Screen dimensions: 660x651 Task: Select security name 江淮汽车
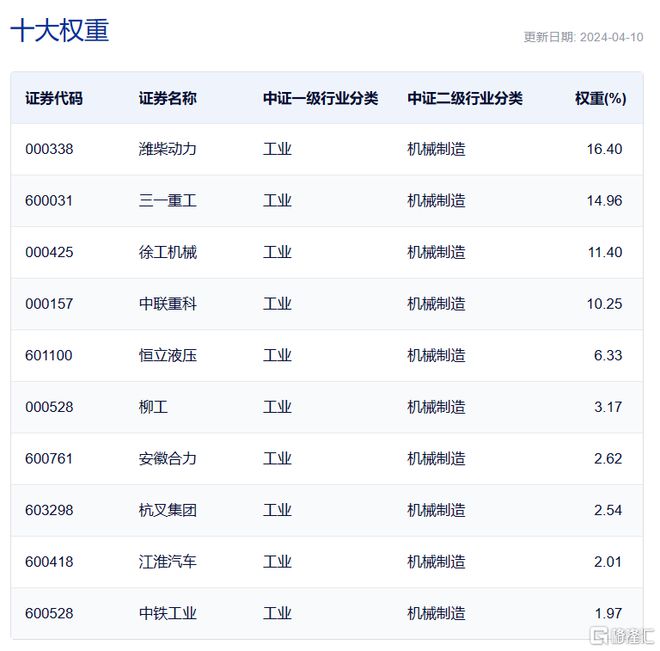click(x=168, y=562)
